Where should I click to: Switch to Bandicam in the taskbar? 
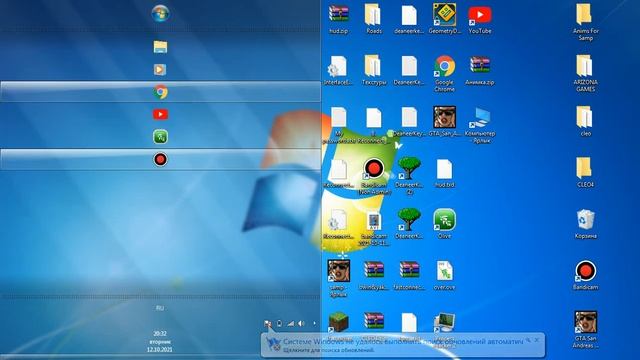point(160,159)
